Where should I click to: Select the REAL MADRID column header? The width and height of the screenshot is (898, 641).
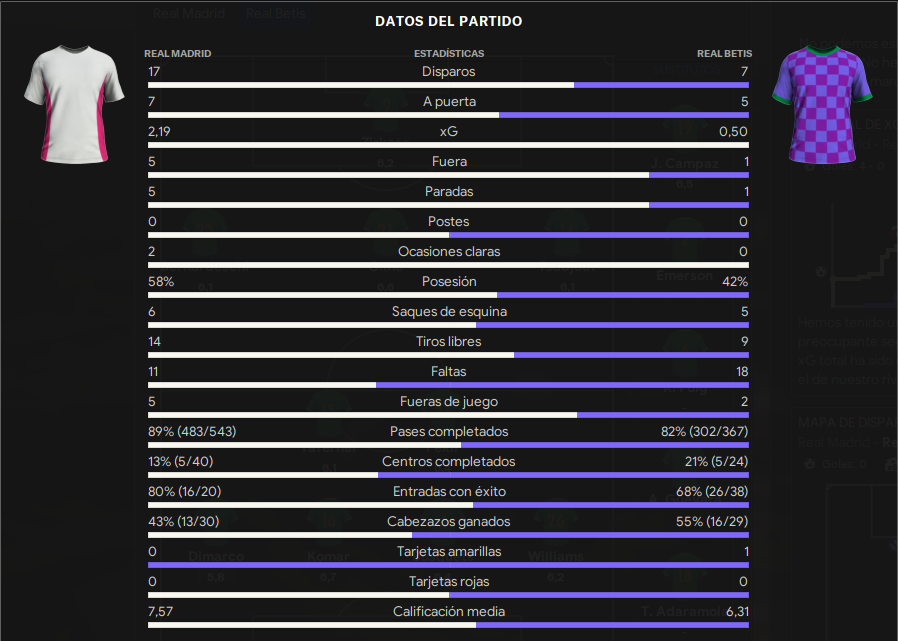pos(178,53)
